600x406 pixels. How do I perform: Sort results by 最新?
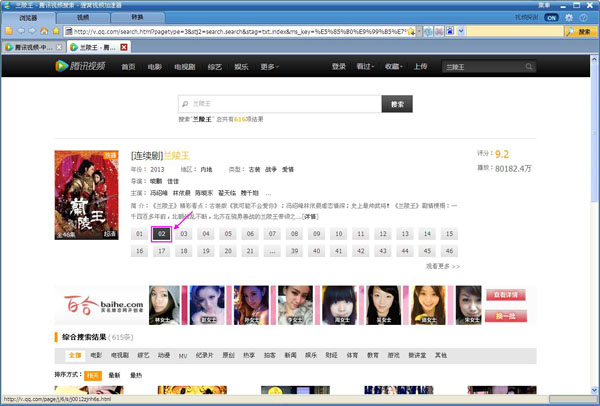click(x=114, y=375)
